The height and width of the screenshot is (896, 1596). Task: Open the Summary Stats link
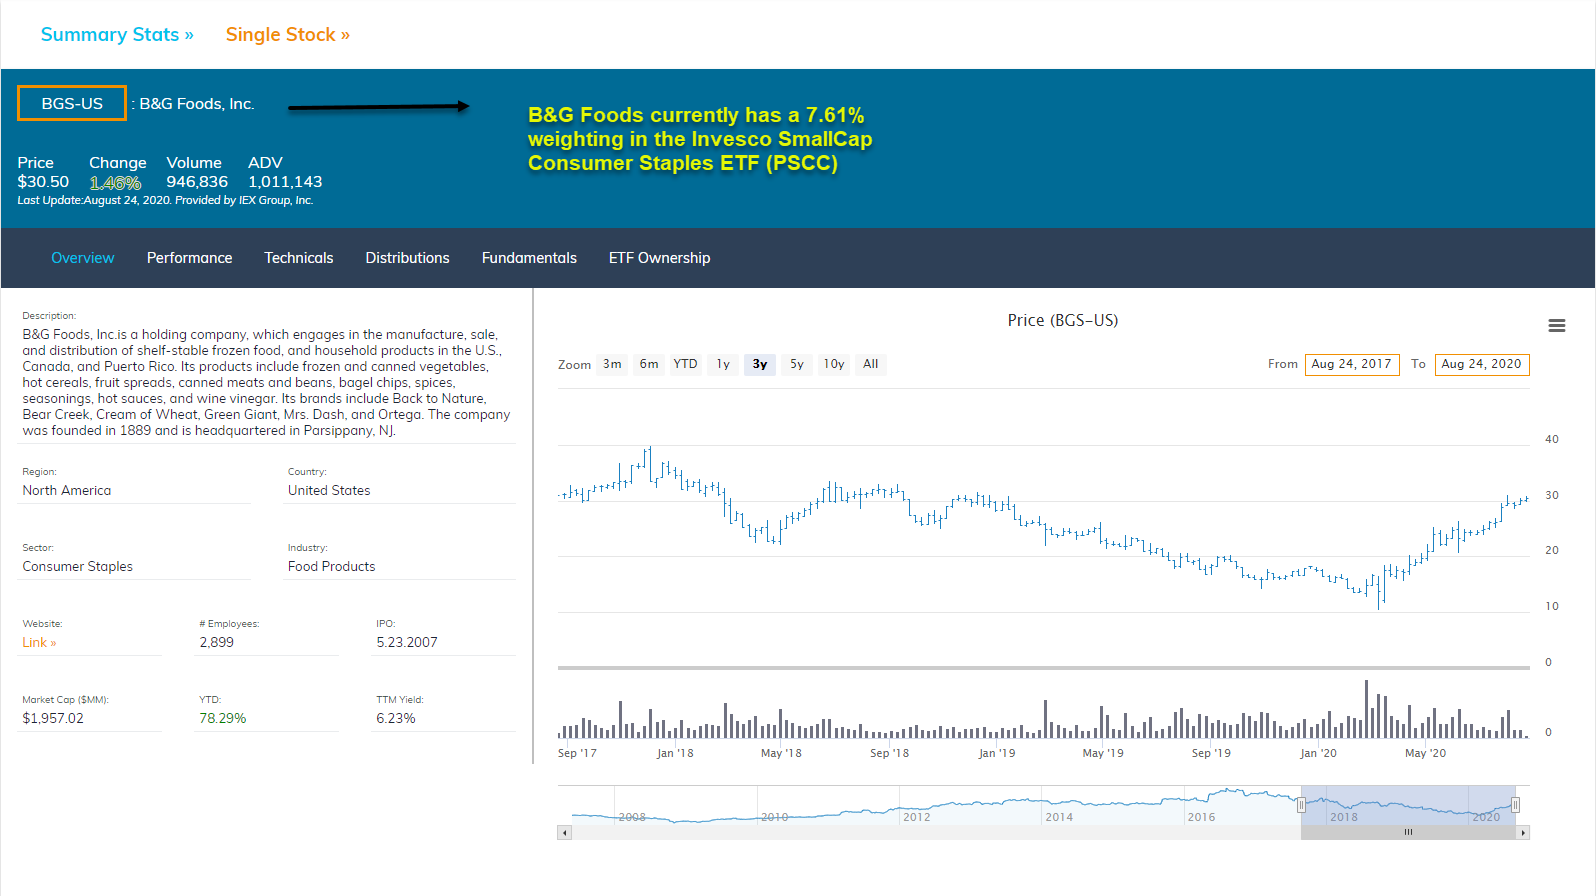117,35
